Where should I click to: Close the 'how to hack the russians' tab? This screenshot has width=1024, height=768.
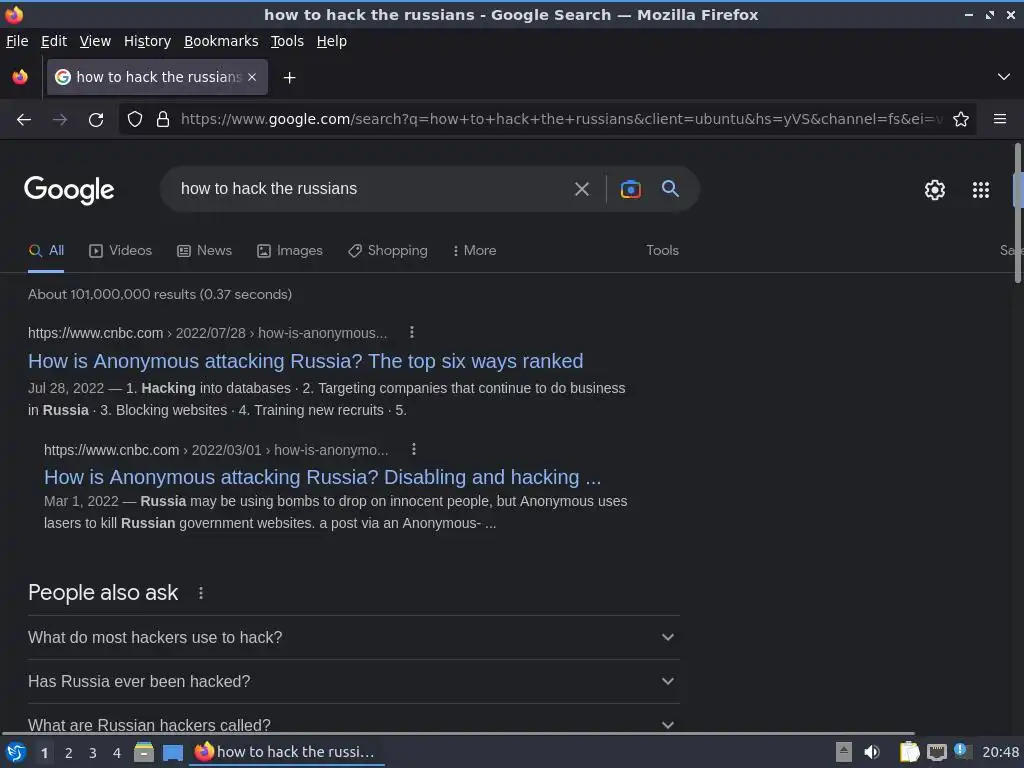click(x=252, y=77)
